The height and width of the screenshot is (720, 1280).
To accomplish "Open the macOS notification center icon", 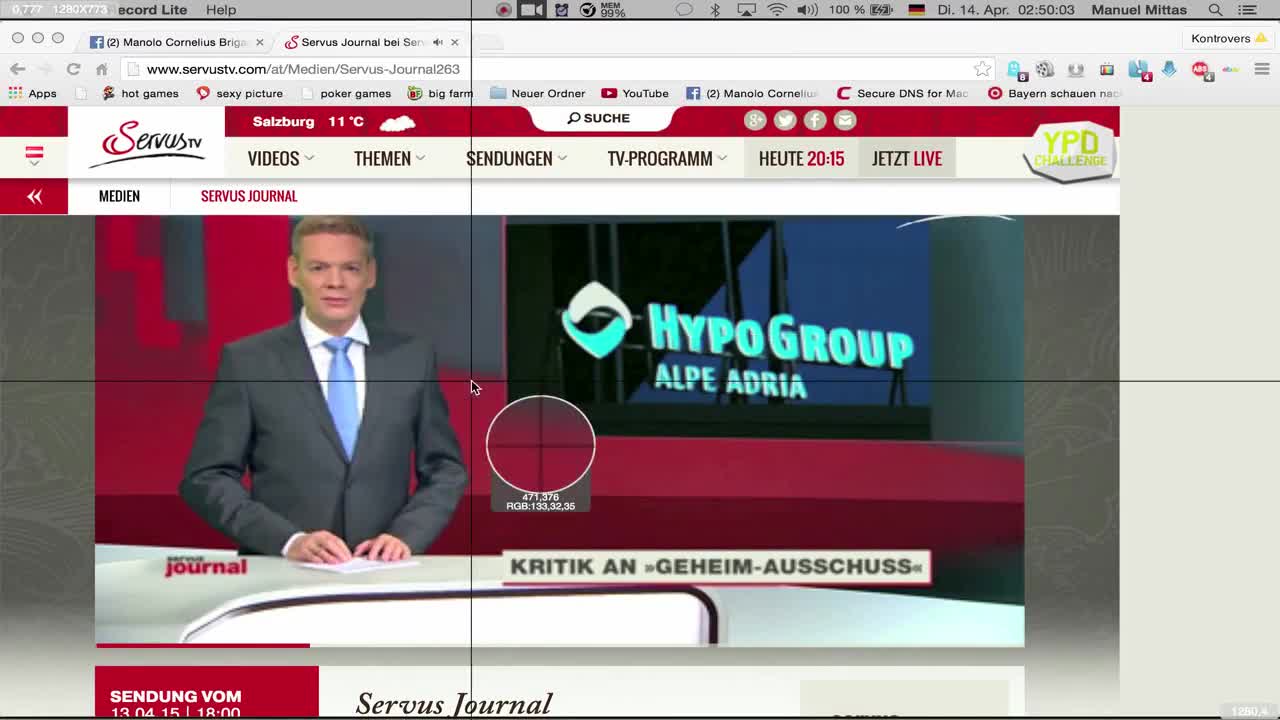I will (1247, 10).
